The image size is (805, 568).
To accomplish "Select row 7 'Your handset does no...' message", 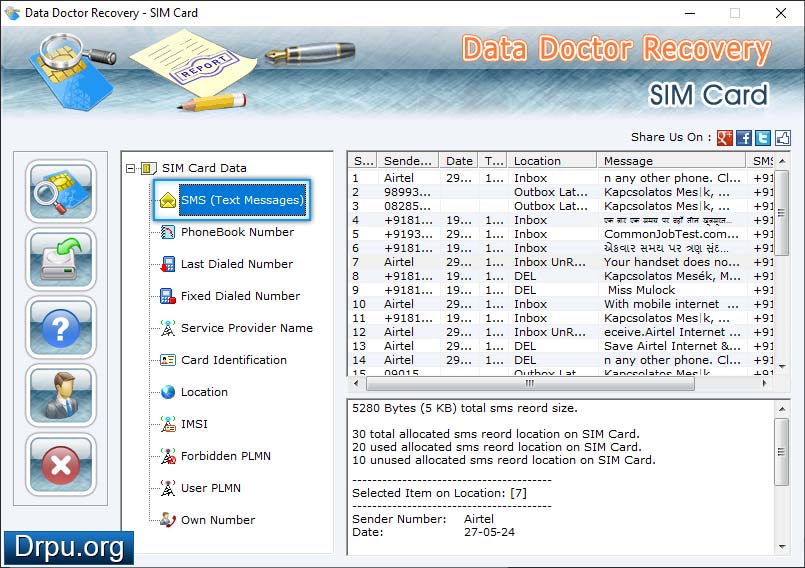I will tap(672, 262).
